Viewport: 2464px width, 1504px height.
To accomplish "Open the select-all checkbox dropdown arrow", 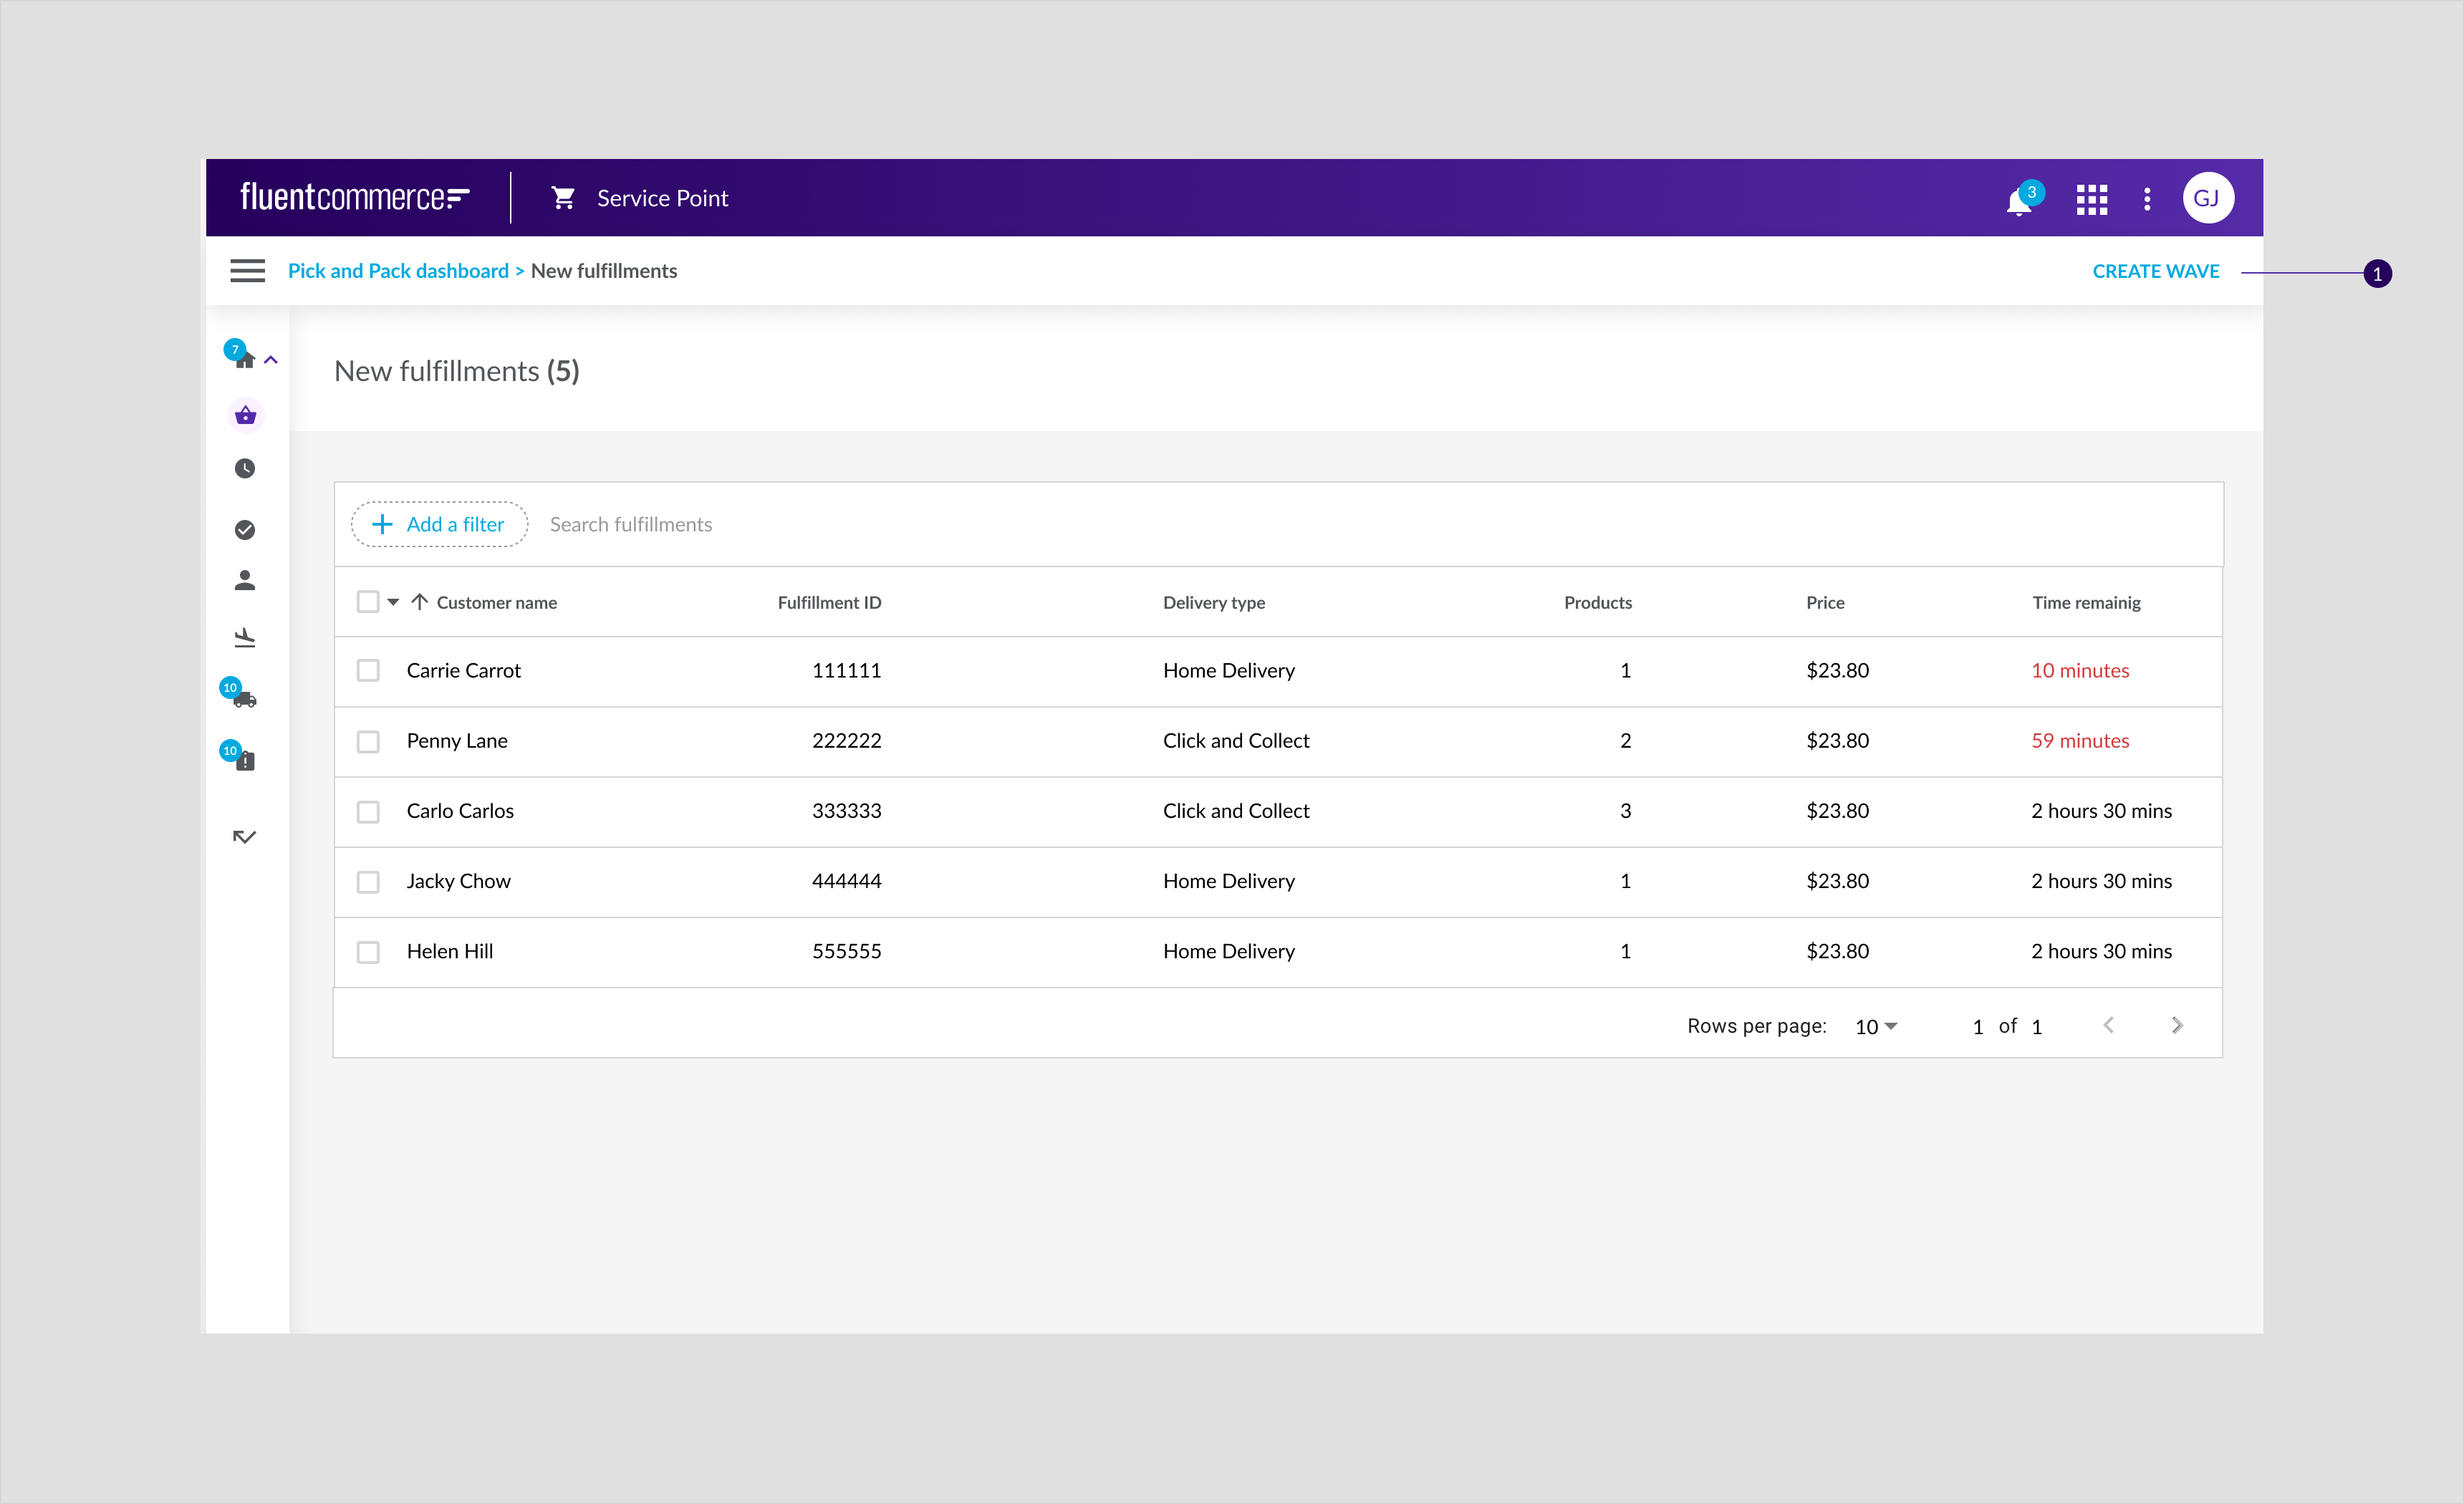I will point(393,602).
